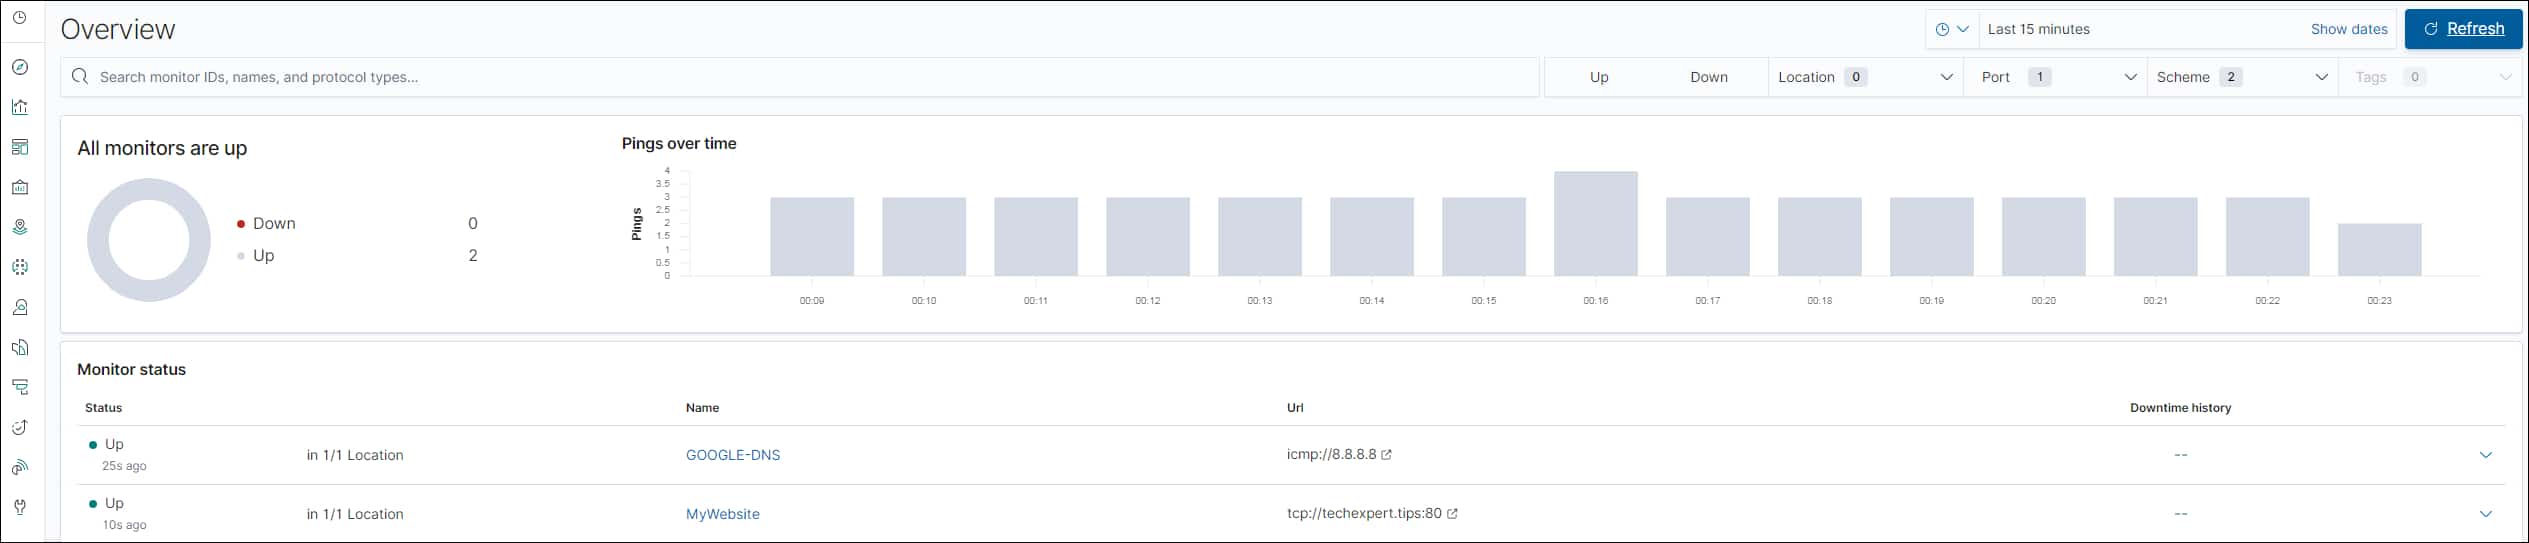The width and height of the screenshot is (2529, 543).
Task: Open the Scheme filter dropdown
Action: tap(2241, 77)
